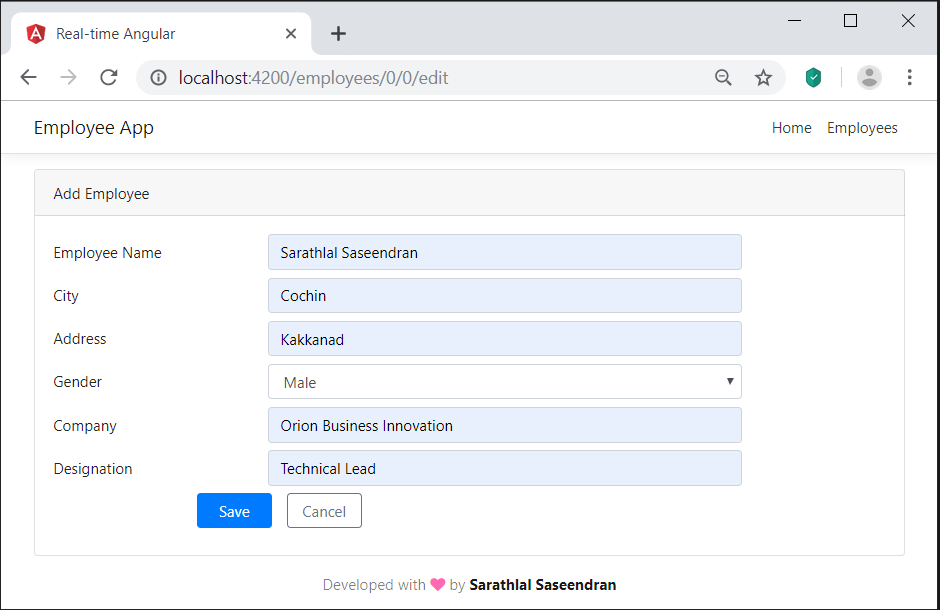Click the green shield extension icon
This screenshot has width=940, height=610.
tap(813, 76)
